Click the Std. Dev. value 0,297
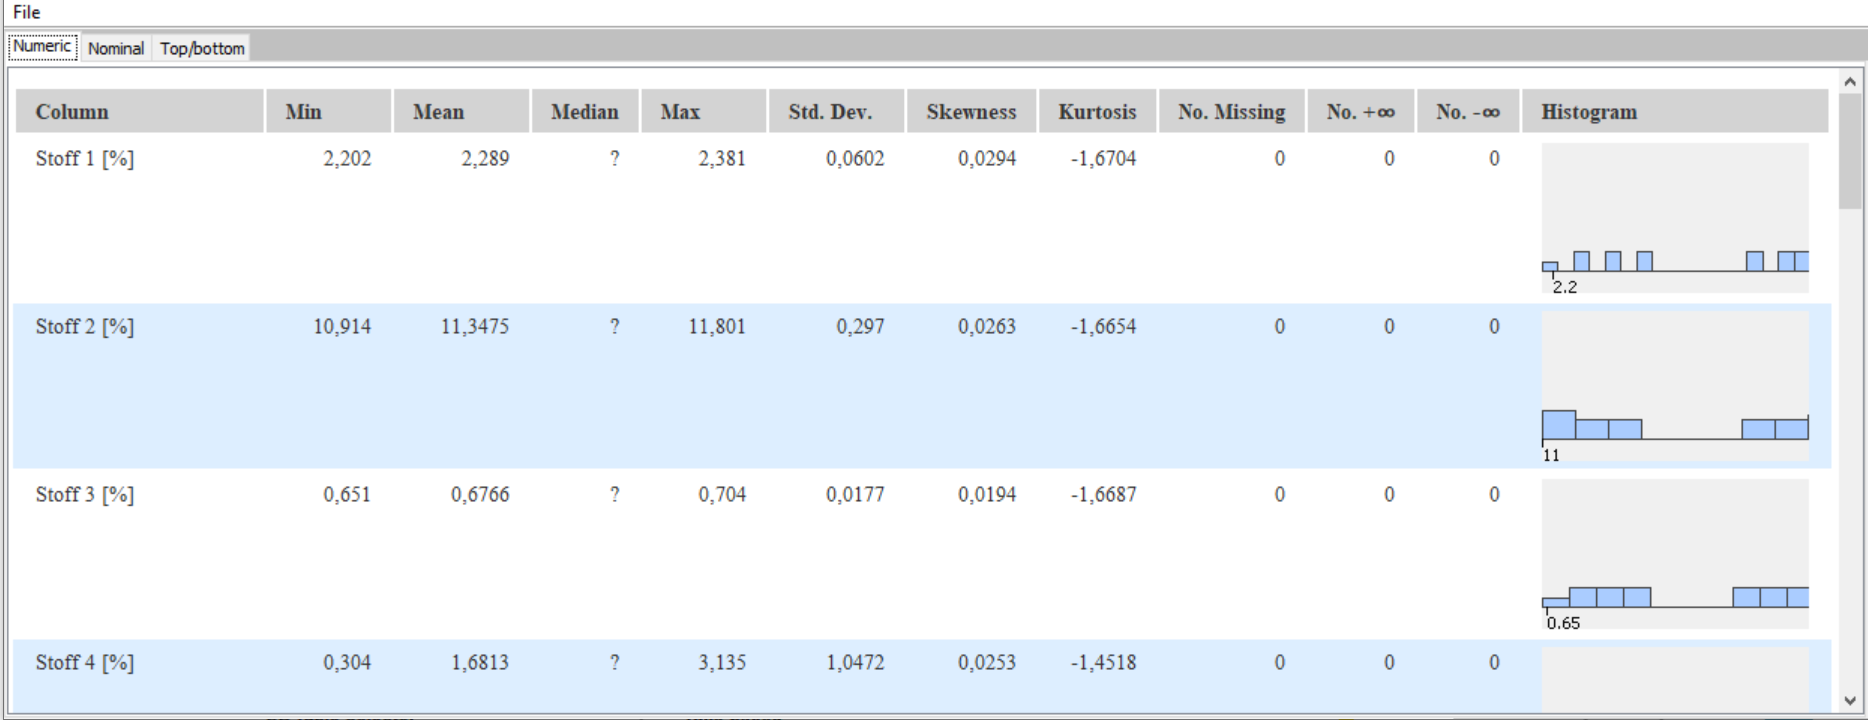Screen dimensions: 1868x720 860,326
